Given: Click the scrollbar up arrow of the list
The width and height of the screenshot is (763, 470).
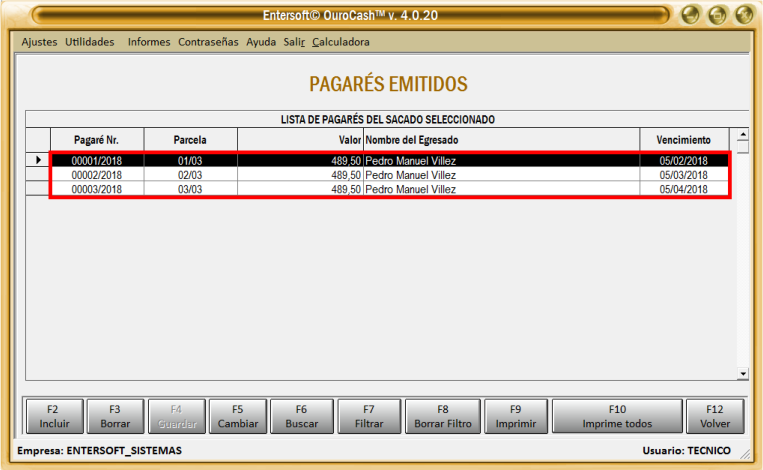Looking at the screenshot, I should 743,134.
